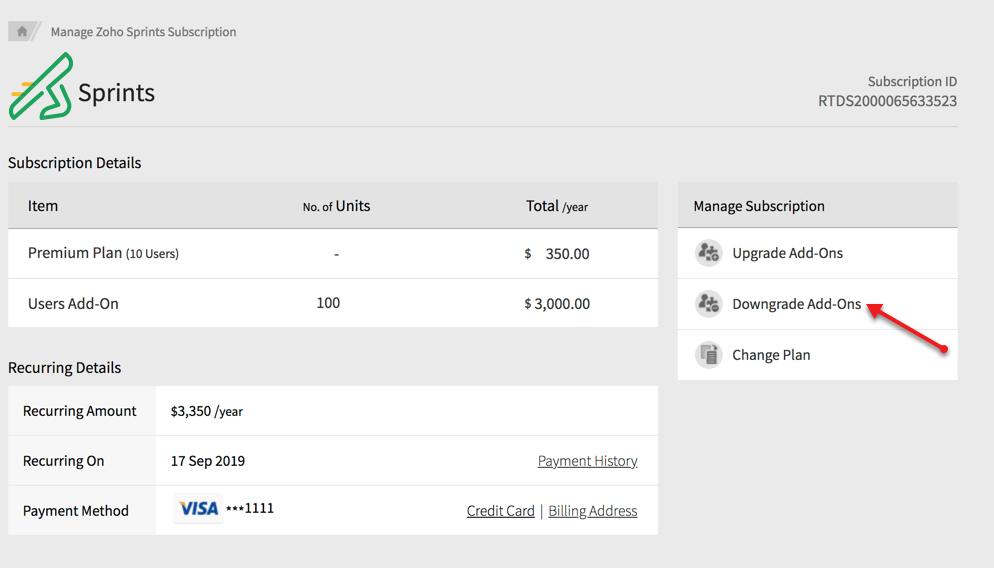Click the Zoho Sprints logo
Viewport: 994px width, 568px height.
point(42,86)
